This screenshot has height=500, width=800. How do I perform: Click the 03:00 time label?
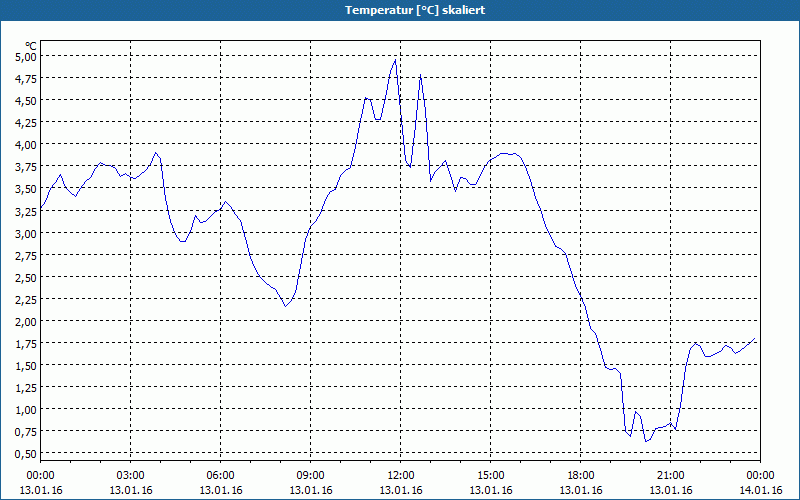pyautogui.click(x=131, y=476)
